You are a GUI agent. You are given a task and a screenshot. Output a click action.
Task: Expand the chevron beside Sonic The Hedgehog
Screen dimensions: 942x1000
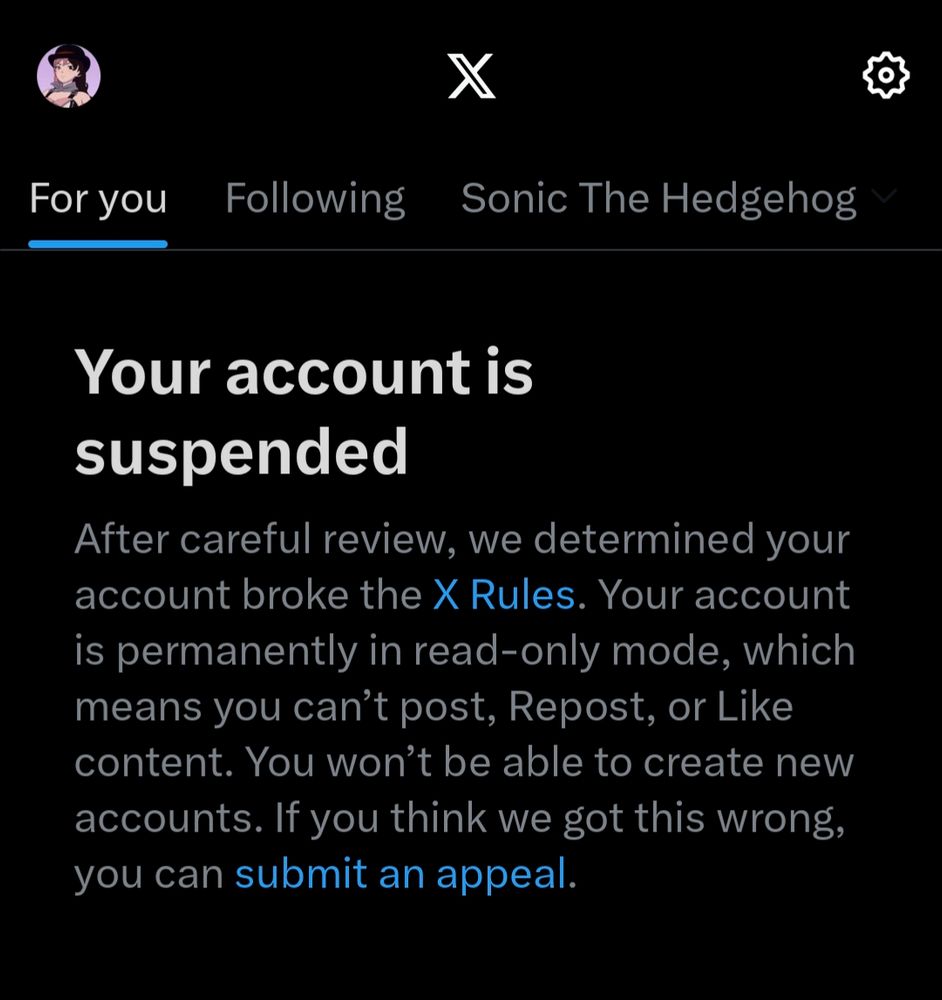click(882, 196)
